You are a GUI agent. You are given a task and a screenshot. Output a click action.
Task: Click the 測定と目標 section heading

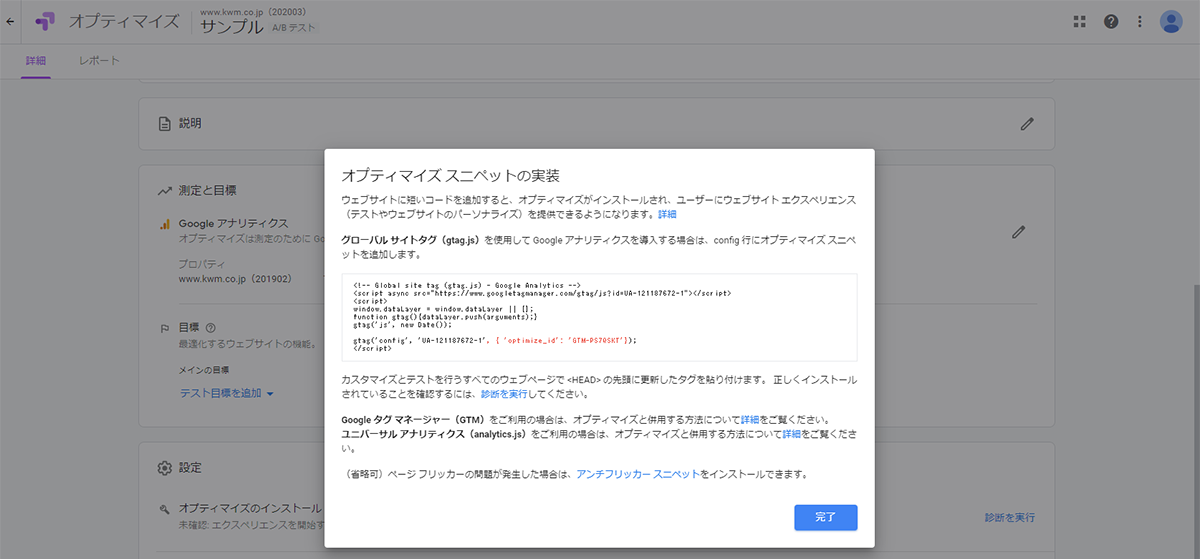pyautogui.click(x=207, y=190)
